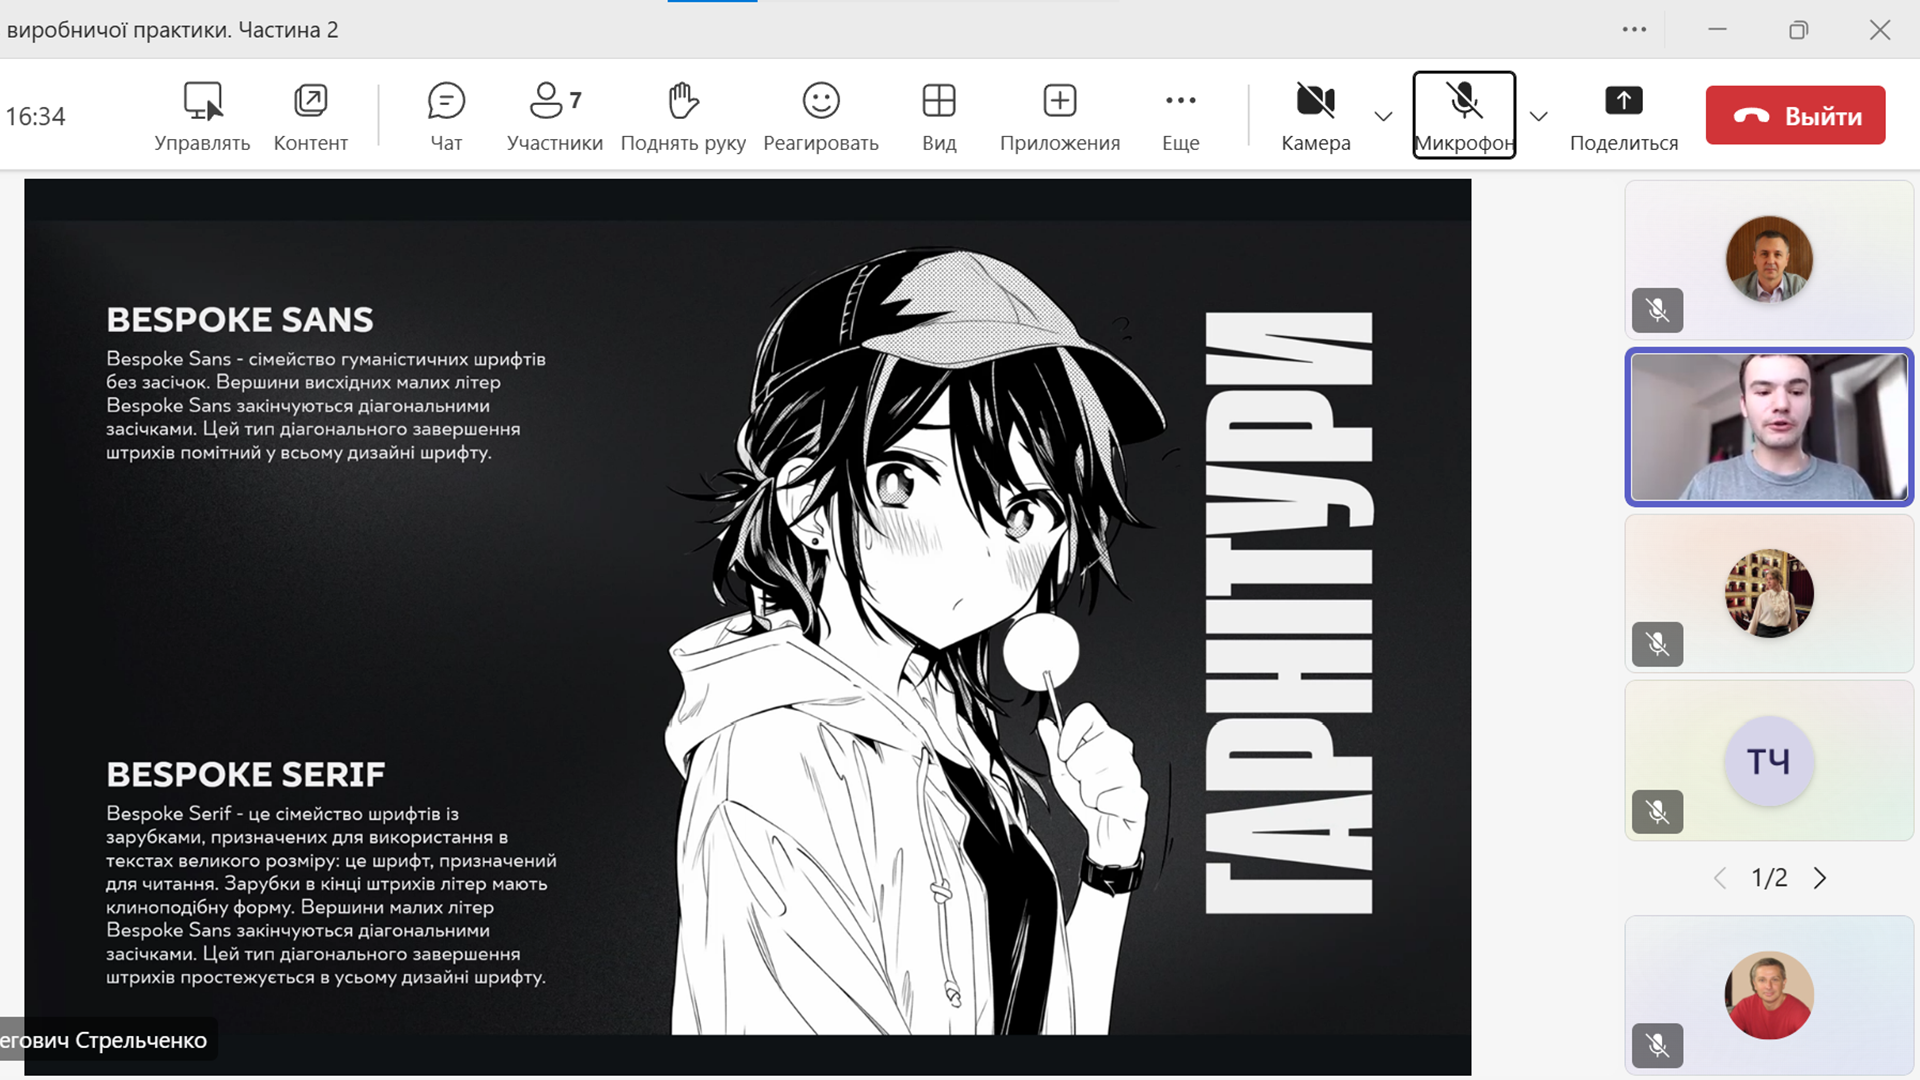This screenshot has width=1920, height=1080.
Task: Minimize the meeting window
Action: click(1717, 30)
